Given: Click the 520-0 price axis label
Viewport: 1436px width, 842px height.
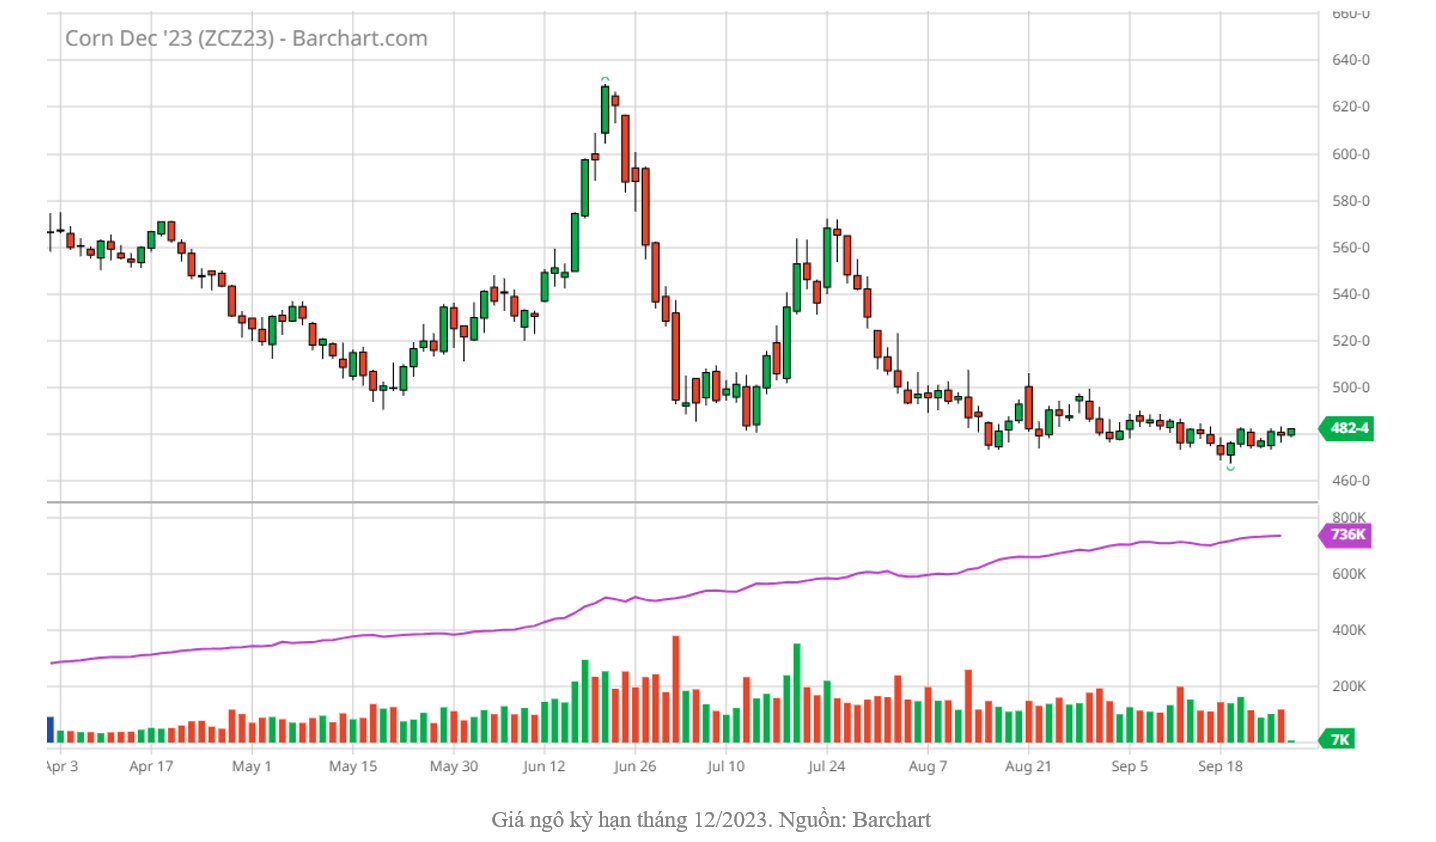Looking at the screenshot, I should pos(1351,341).
